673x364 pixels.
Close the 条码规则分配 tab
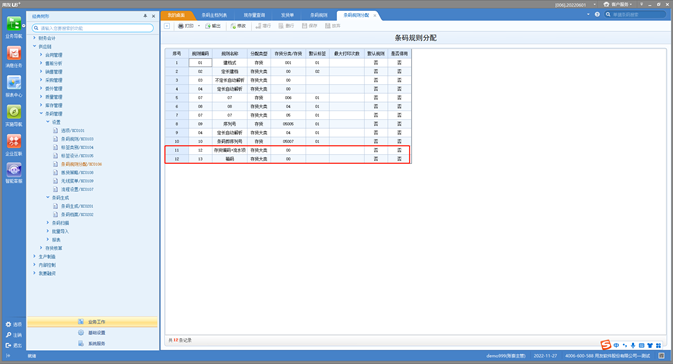375,15
